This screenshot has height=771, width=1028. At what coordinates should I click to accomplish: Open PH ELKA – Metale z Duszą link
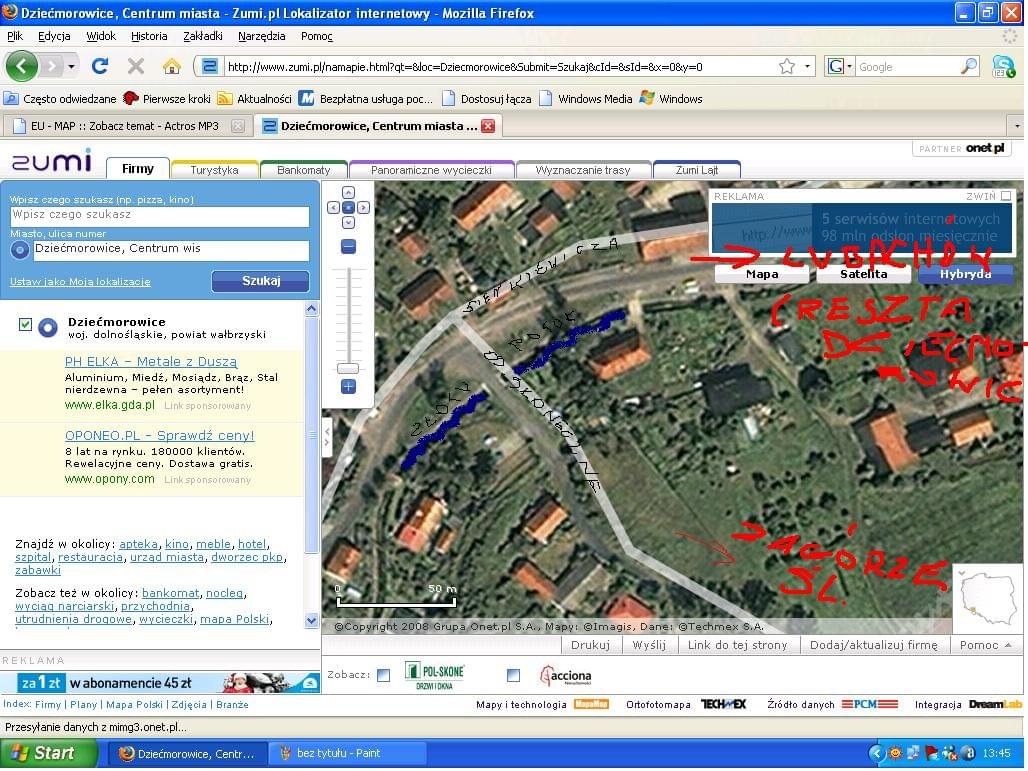(151, 361)
